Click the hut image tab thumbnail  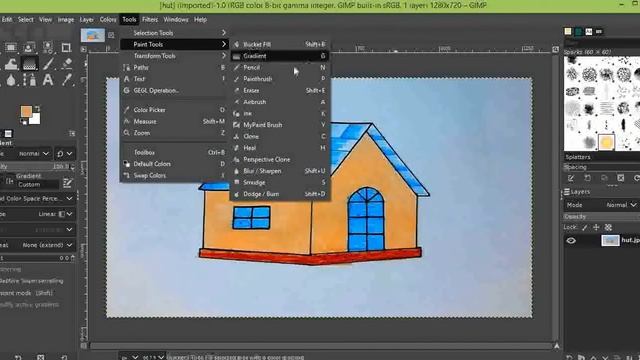(x=93, y=35)
